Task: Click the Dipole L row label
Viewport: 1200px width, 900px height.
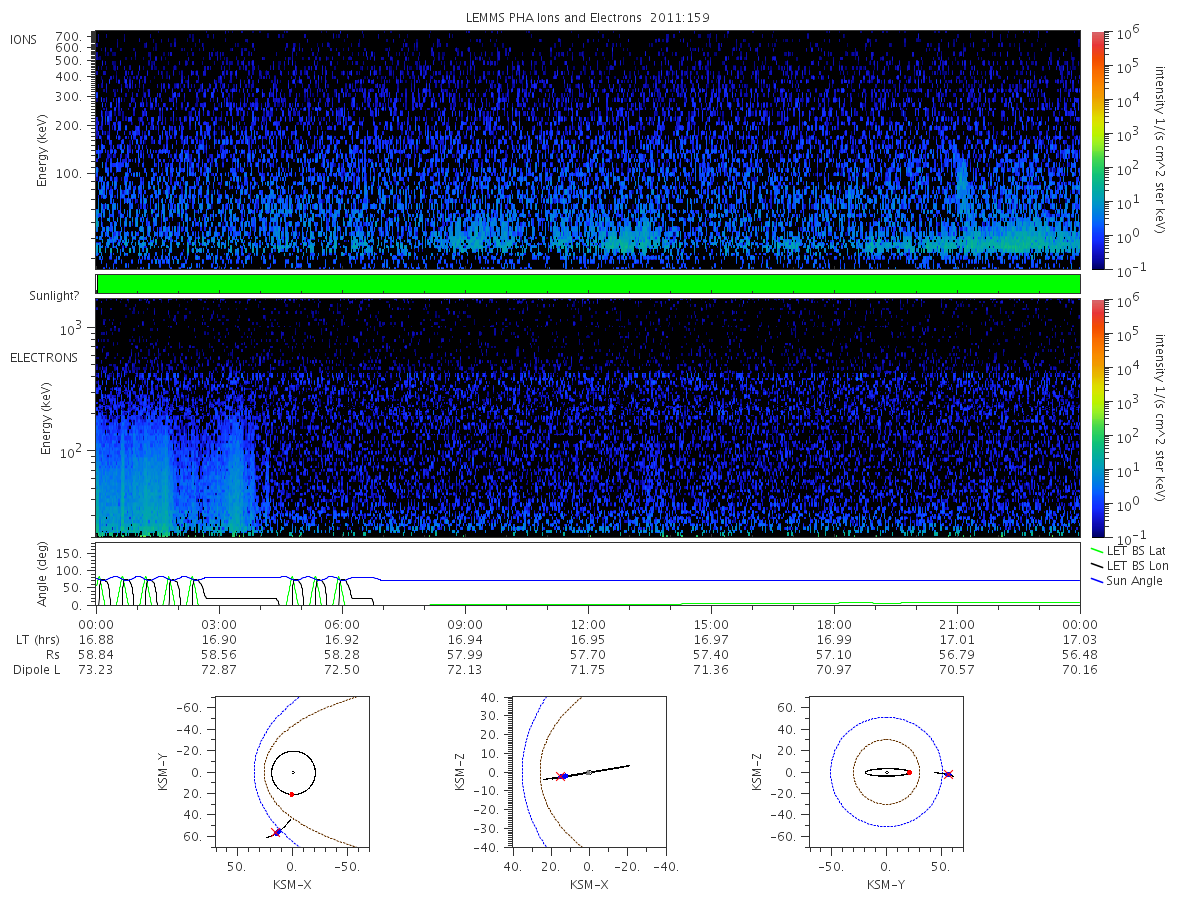Action: pyautogui.click(x=36, y=670)
